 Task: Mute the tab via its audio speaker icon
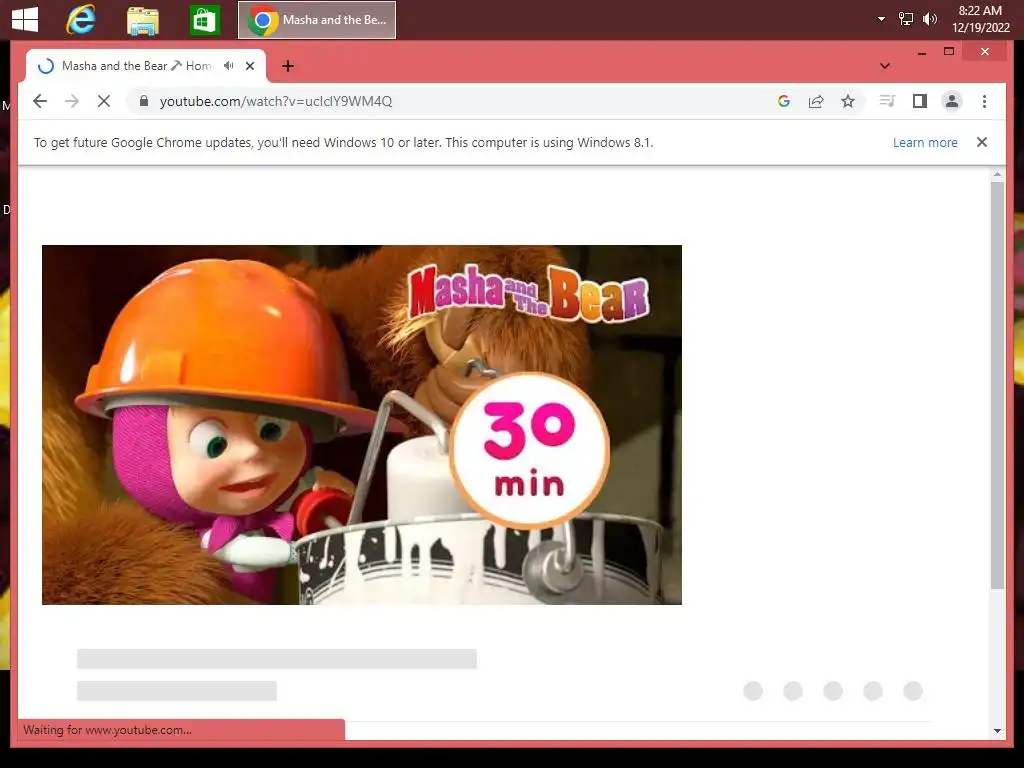click(x=229, y=66)
